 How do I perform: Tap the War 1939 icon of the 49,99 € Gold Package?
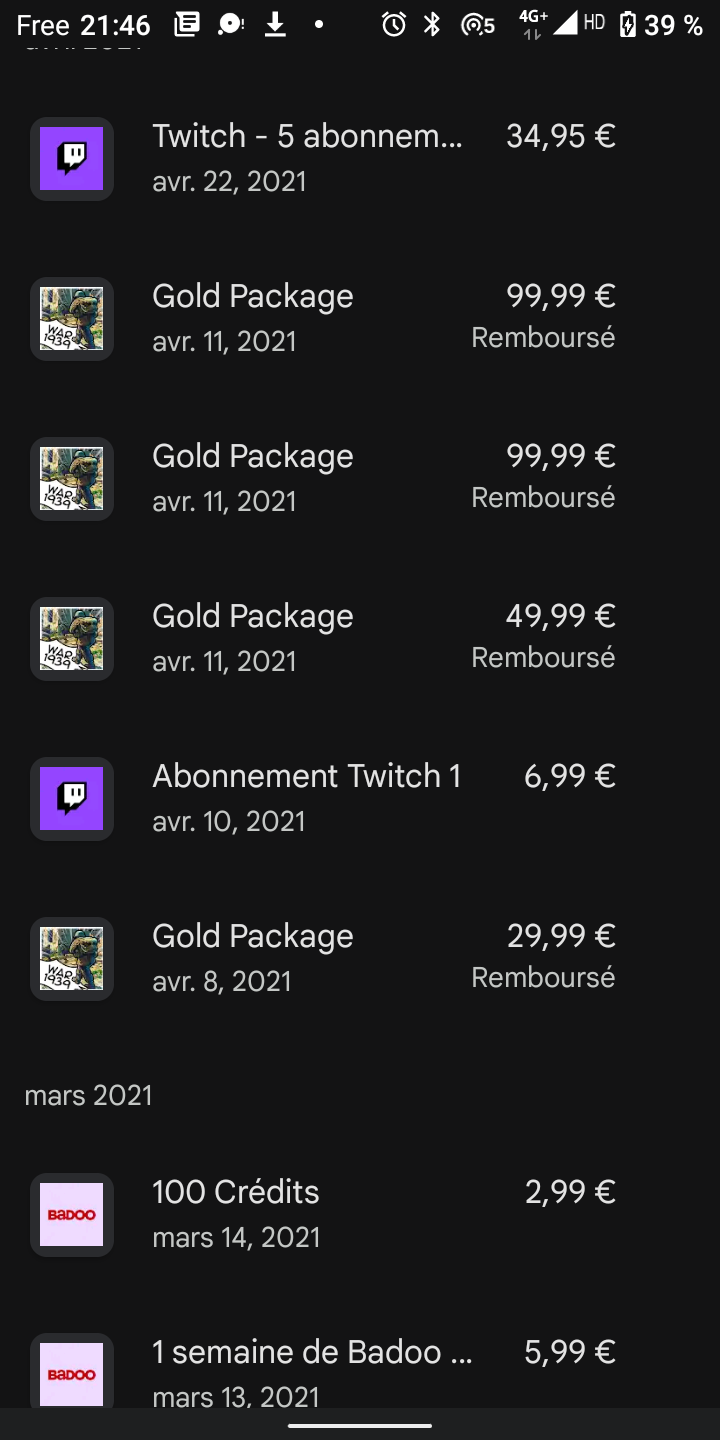(72, 639)
